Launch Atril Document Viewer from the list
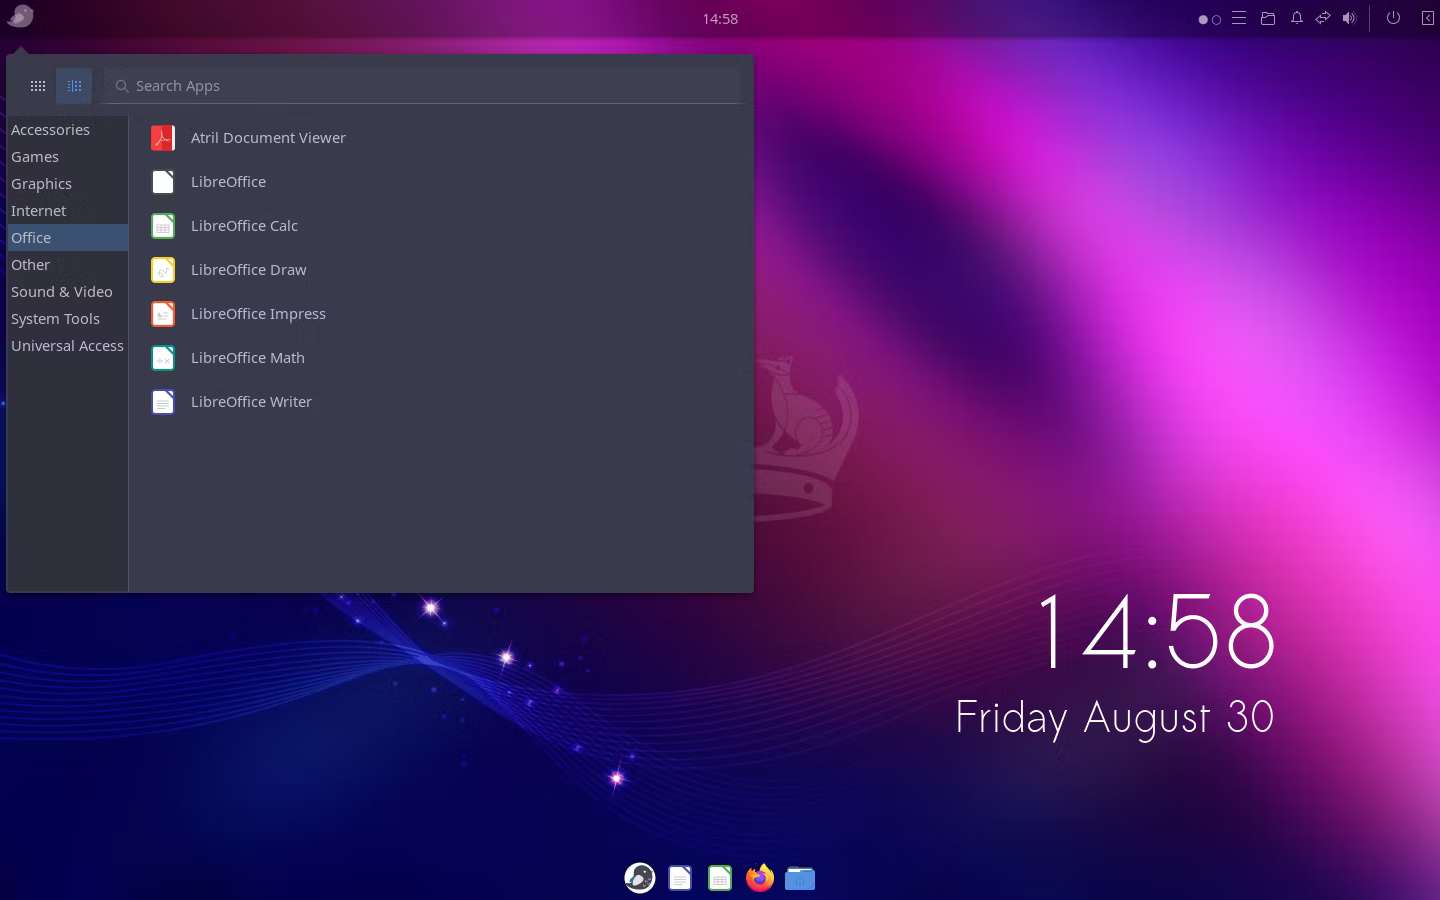Viewport: 1440px width, 900px height. (x=267, y=138)
